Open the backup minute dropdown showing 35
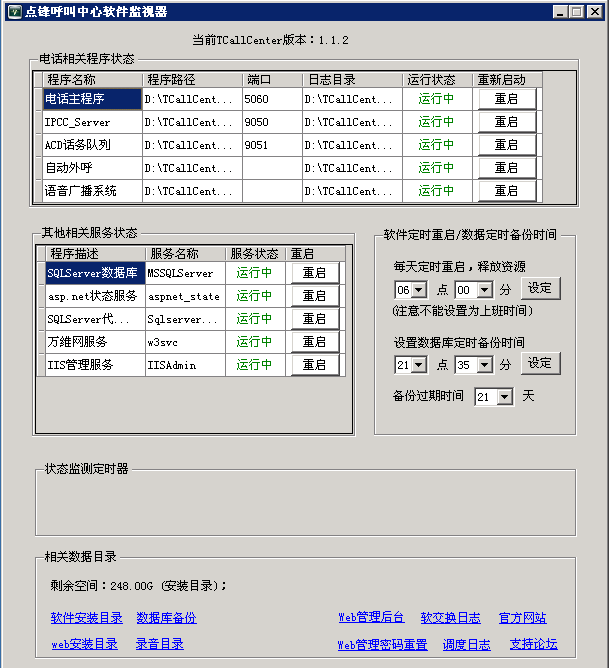 coord(485,365)
